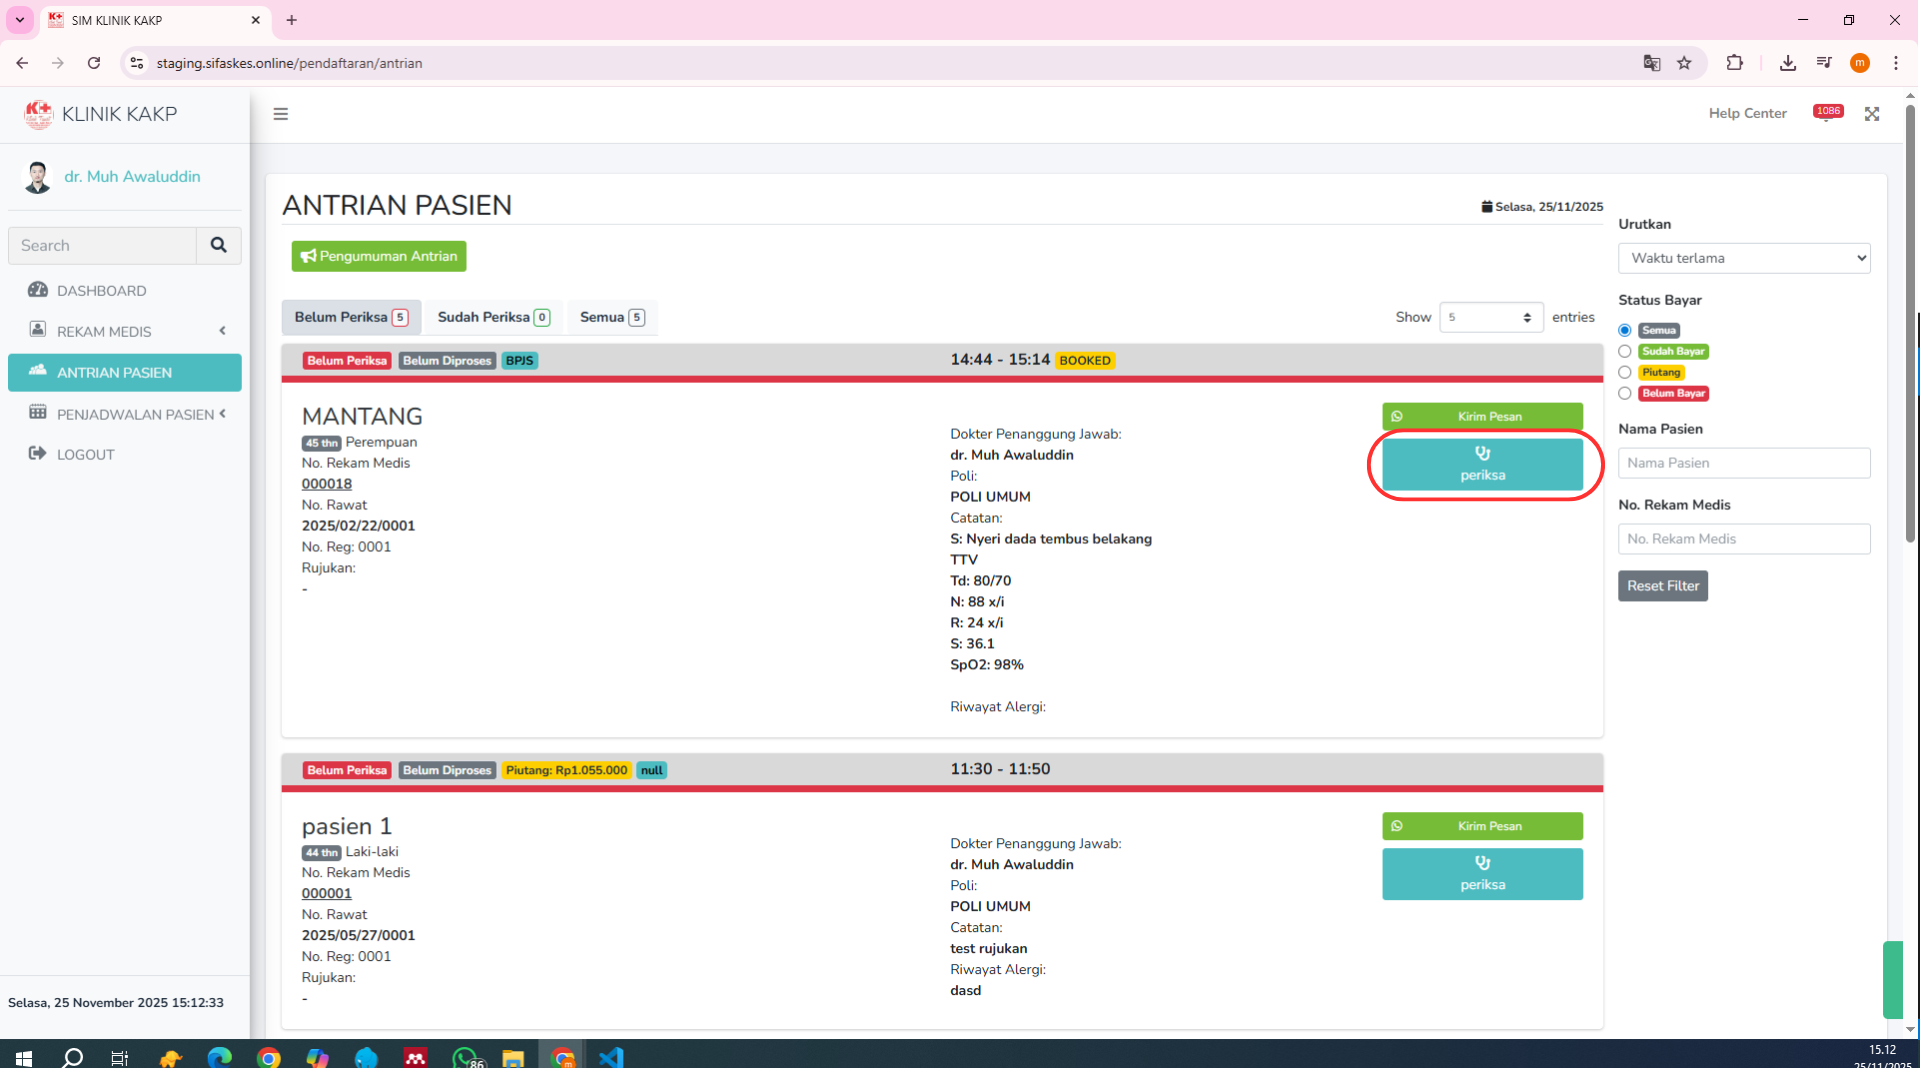
Task: Click the LOGOUT sidebar item
Action: point(86,454)
